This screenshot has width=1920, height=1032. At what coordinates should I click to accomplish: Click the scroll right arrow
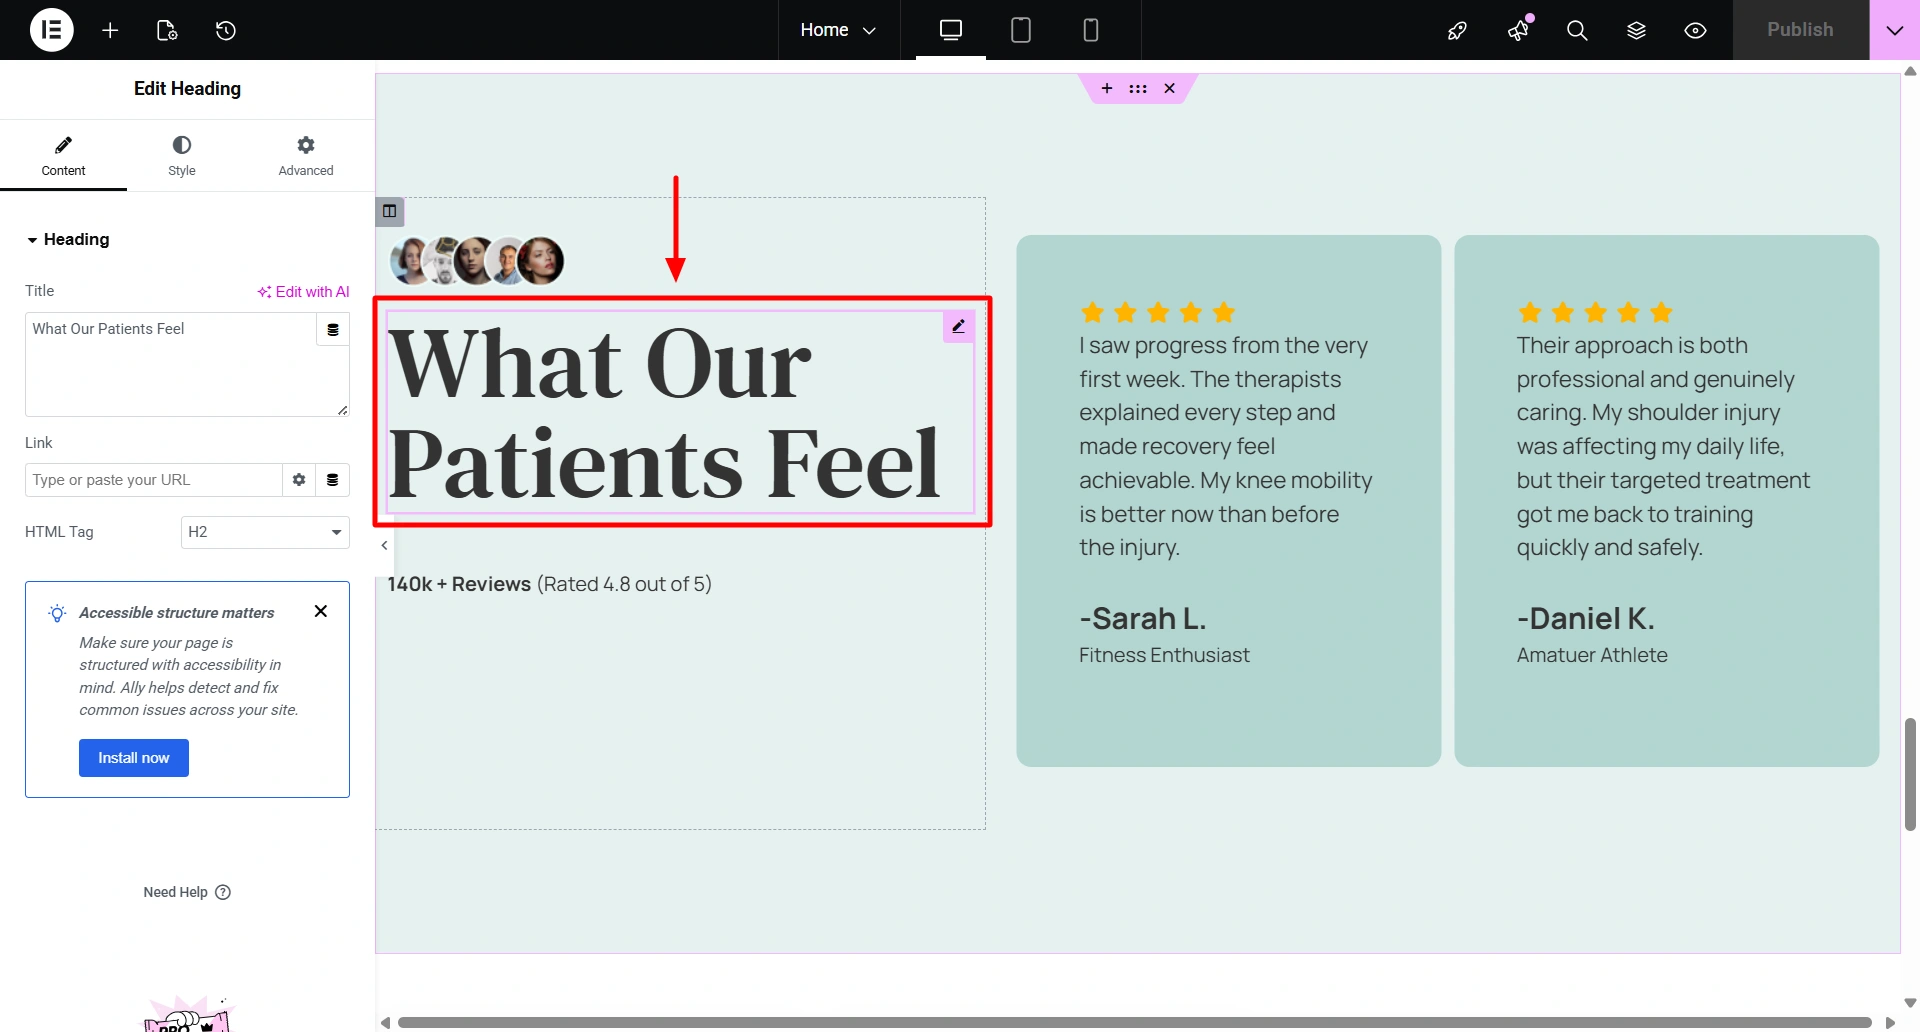[1890, 1022]
